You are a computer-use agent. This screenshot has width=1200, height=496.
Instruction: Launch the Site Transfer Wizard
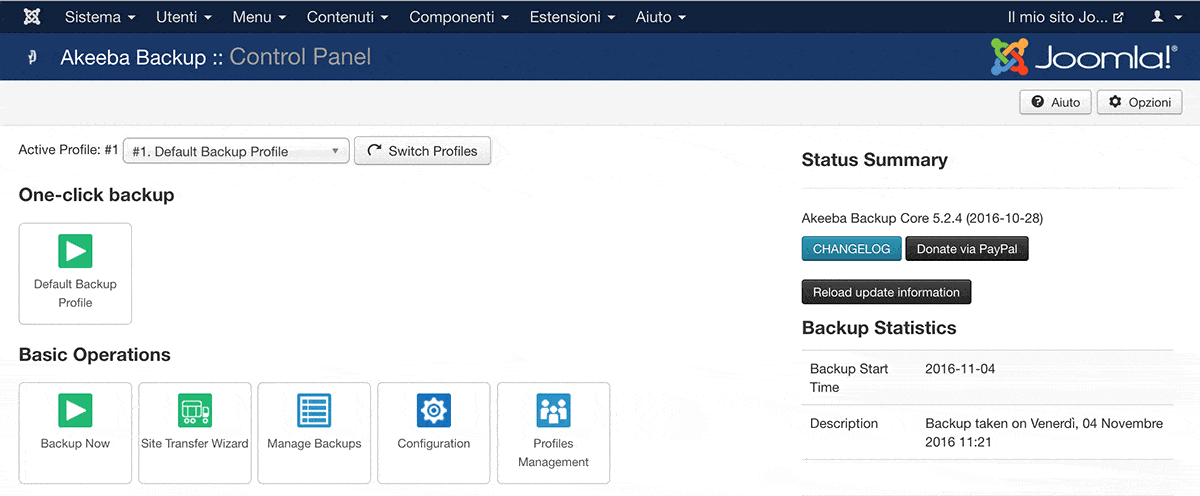click(194, 433)
